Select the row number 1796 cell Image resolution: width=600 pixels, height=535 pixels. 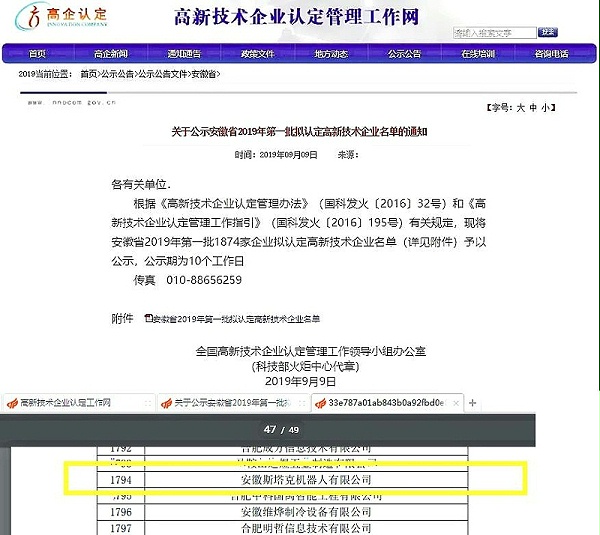pyautogui.click(x=121, y=512)
